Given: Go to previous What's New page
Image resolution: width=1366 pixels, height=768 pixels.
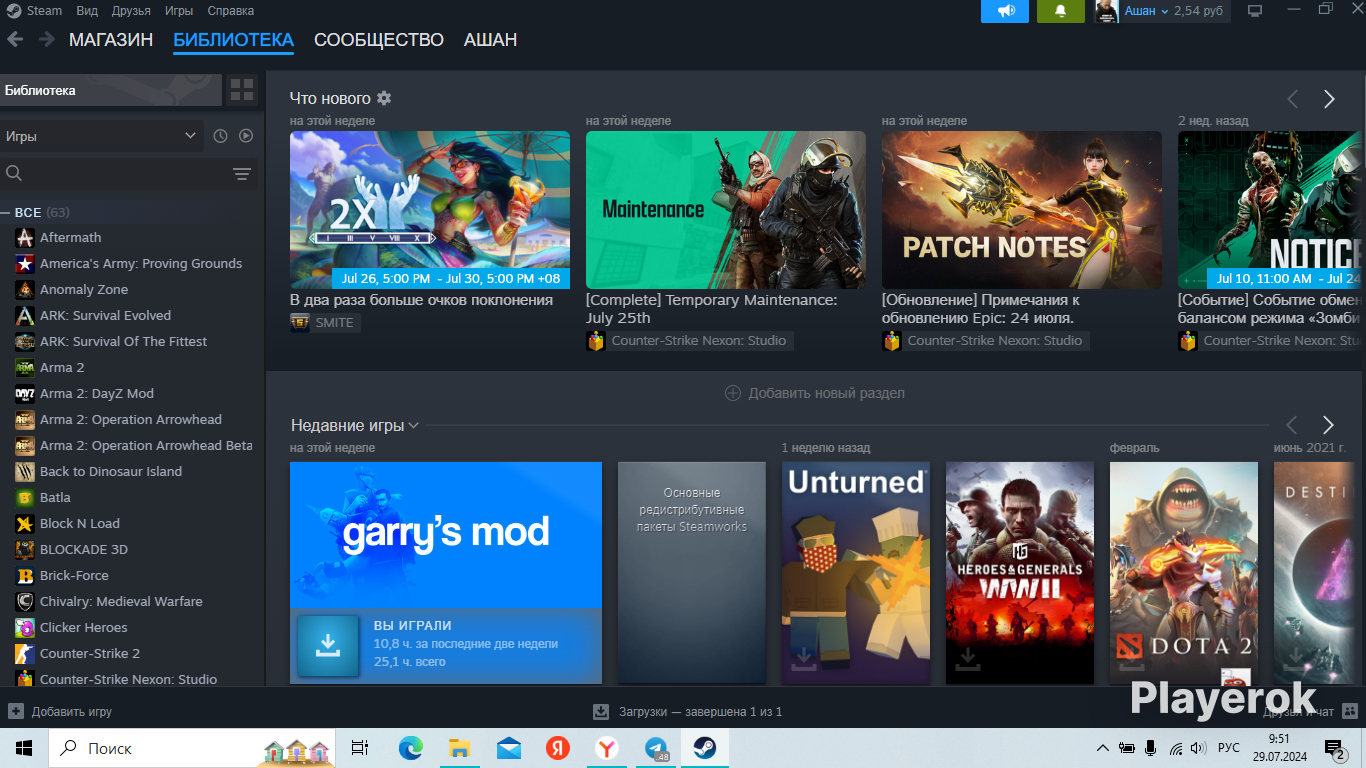Looking at the screenshot, I should click(1293, 99).
